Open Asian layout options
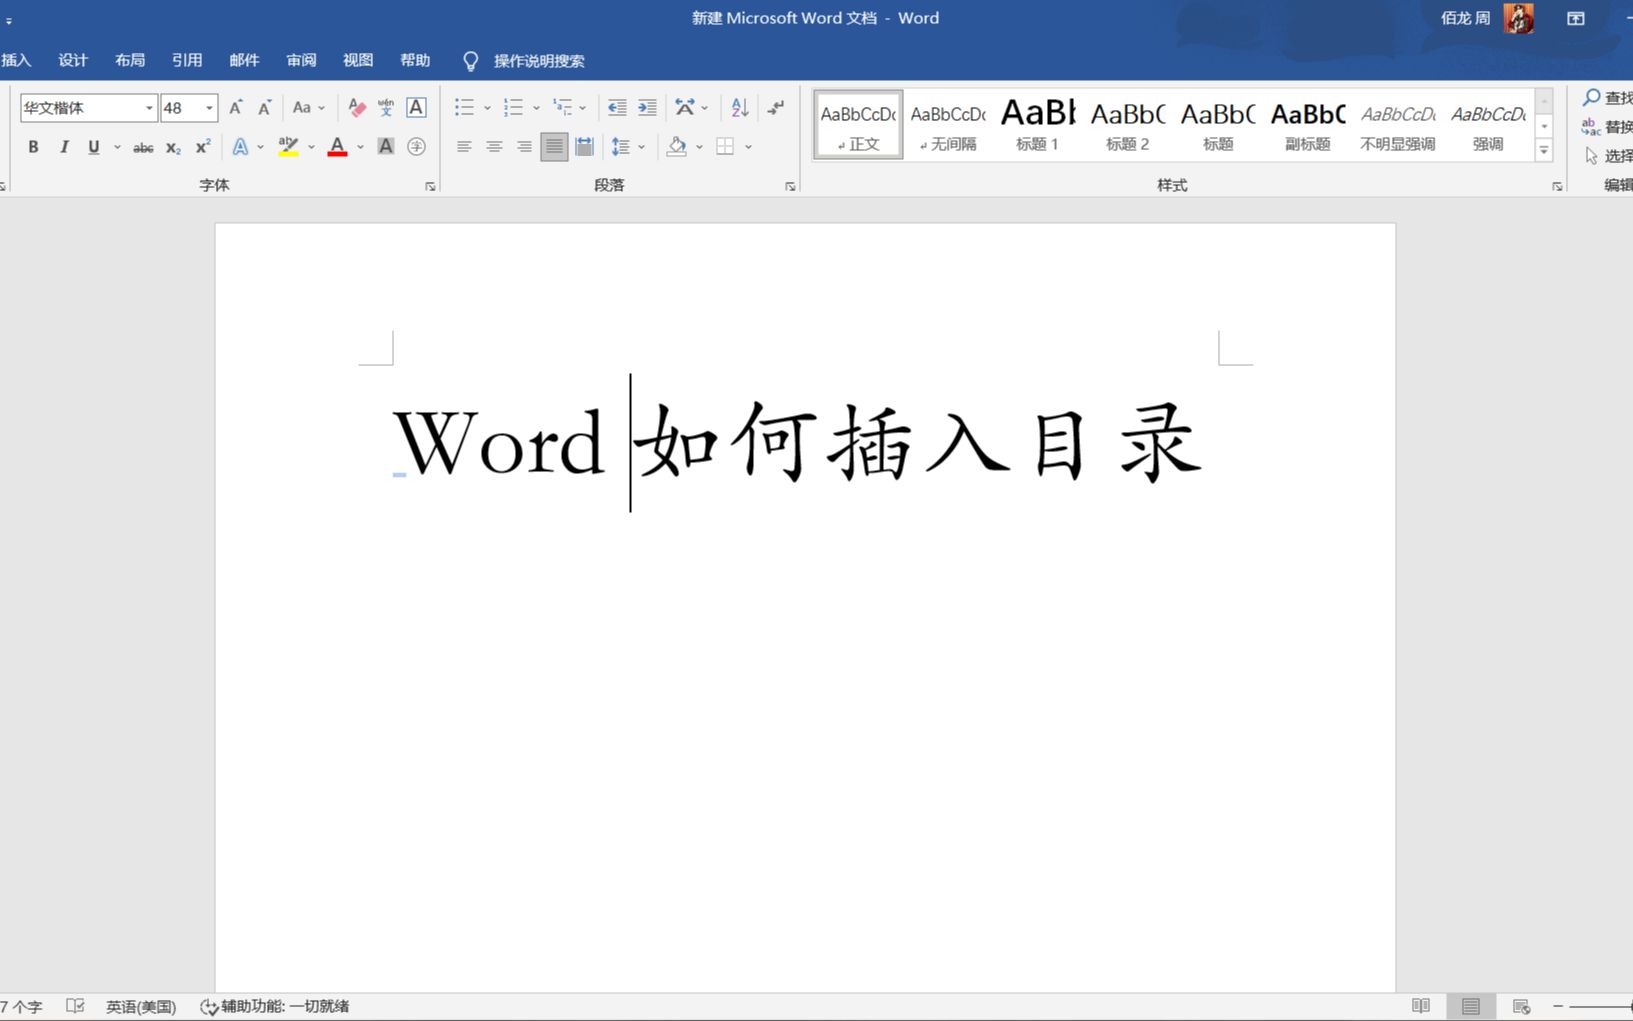The width and height of the screenshot is (1633, 1021). 685,108
